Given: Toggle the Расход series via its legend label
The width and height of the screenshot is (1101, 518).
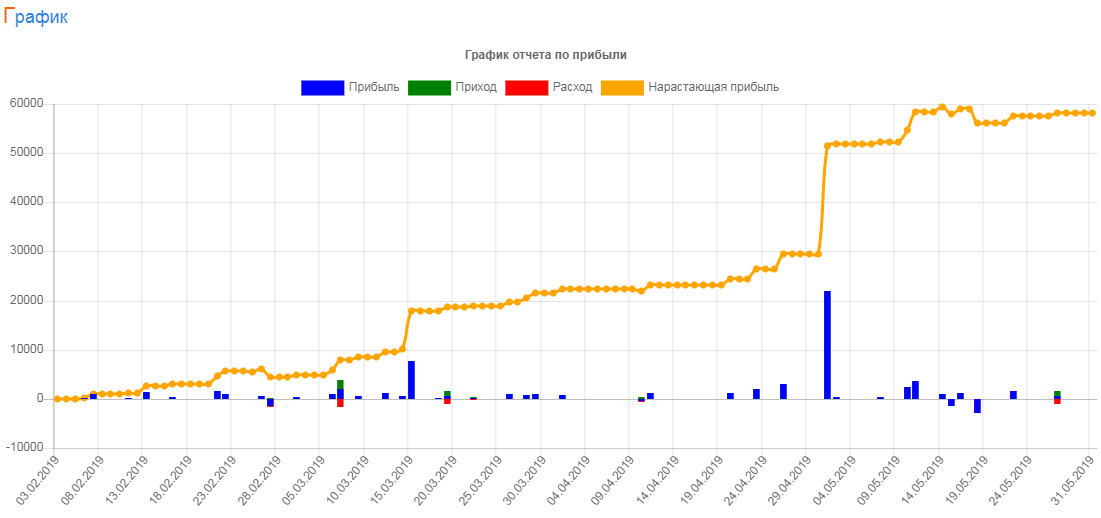Looking at the screenshot, I should point(572,88).
